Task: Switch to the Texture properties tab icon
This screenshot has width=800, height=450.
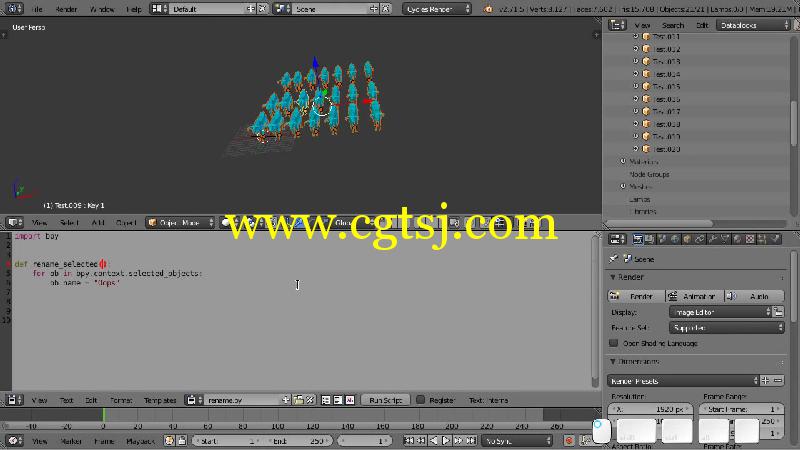Action: pyautogui.click(x=749, y=239)
